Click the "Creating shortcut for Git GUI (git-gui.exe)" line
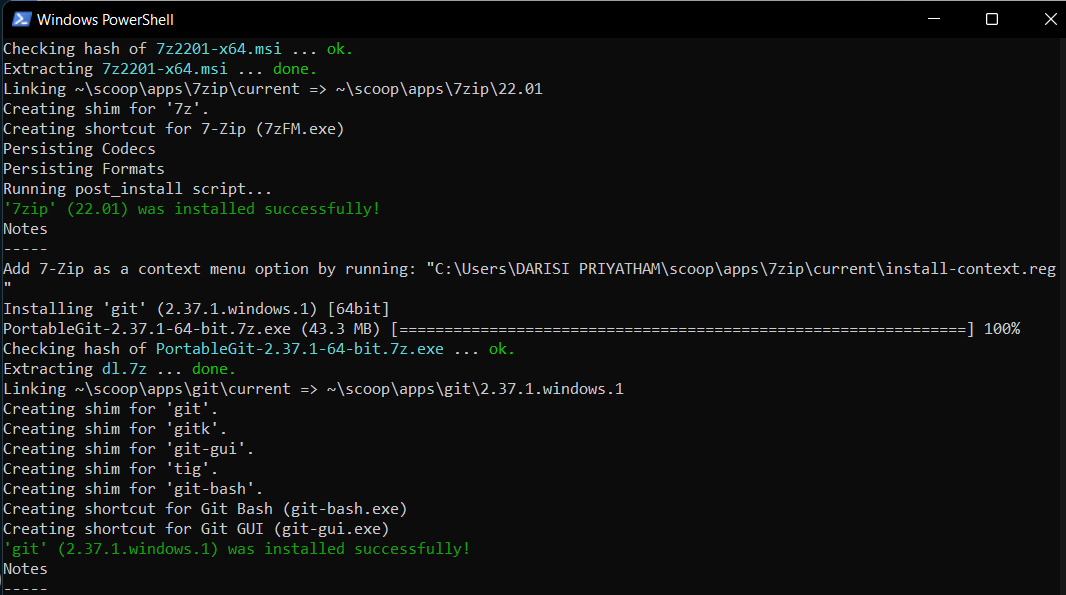 (196, 529)
